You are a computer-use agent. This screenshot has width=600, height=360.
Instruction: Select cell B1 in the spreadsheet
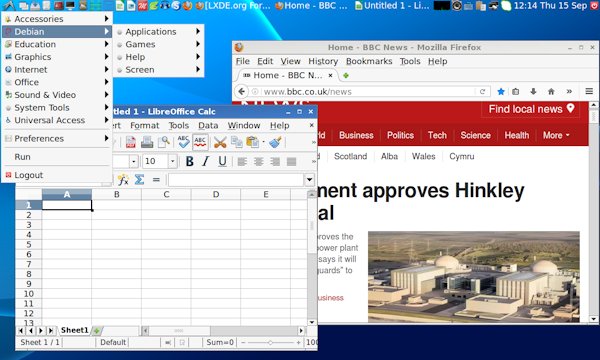116,205
